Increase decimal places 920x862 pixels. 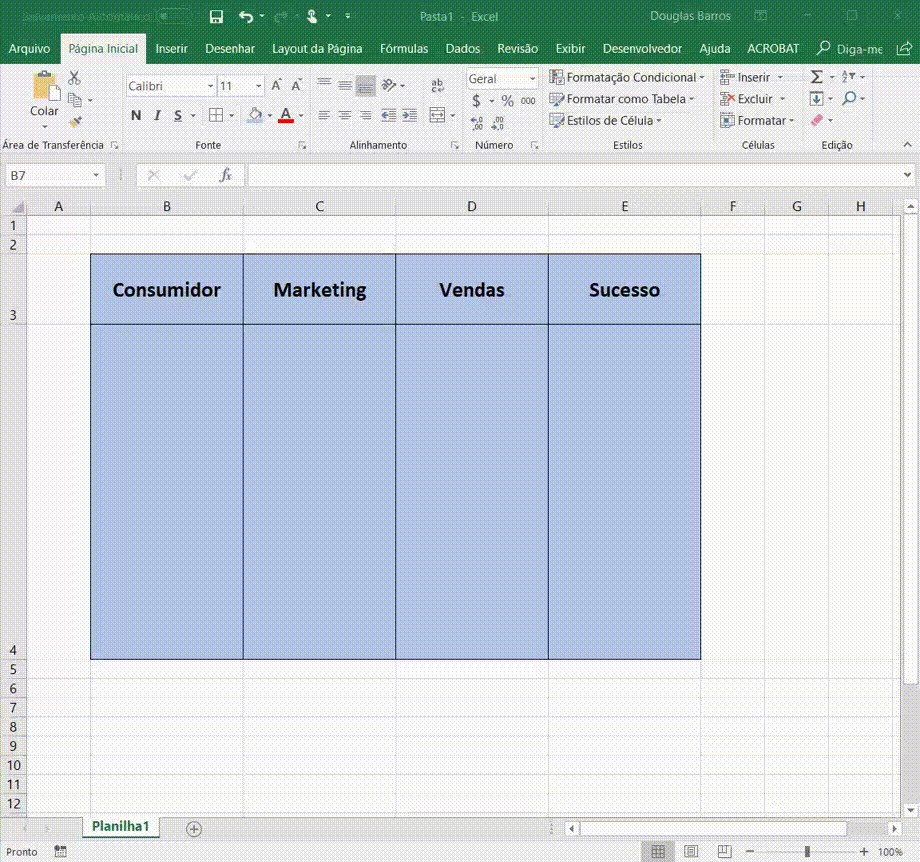pyautogui.click(x=477, y=123)
